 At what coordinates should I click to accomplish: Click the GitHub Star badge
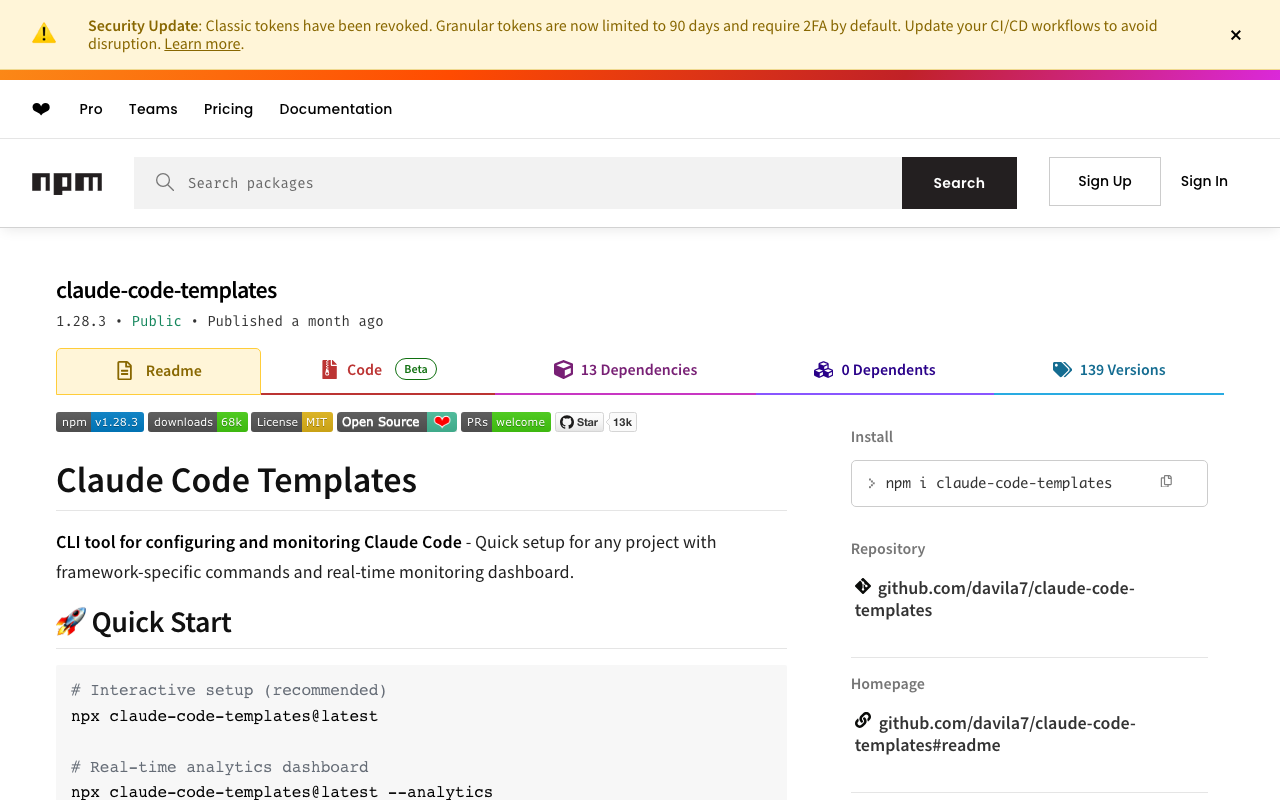(579, 422)
